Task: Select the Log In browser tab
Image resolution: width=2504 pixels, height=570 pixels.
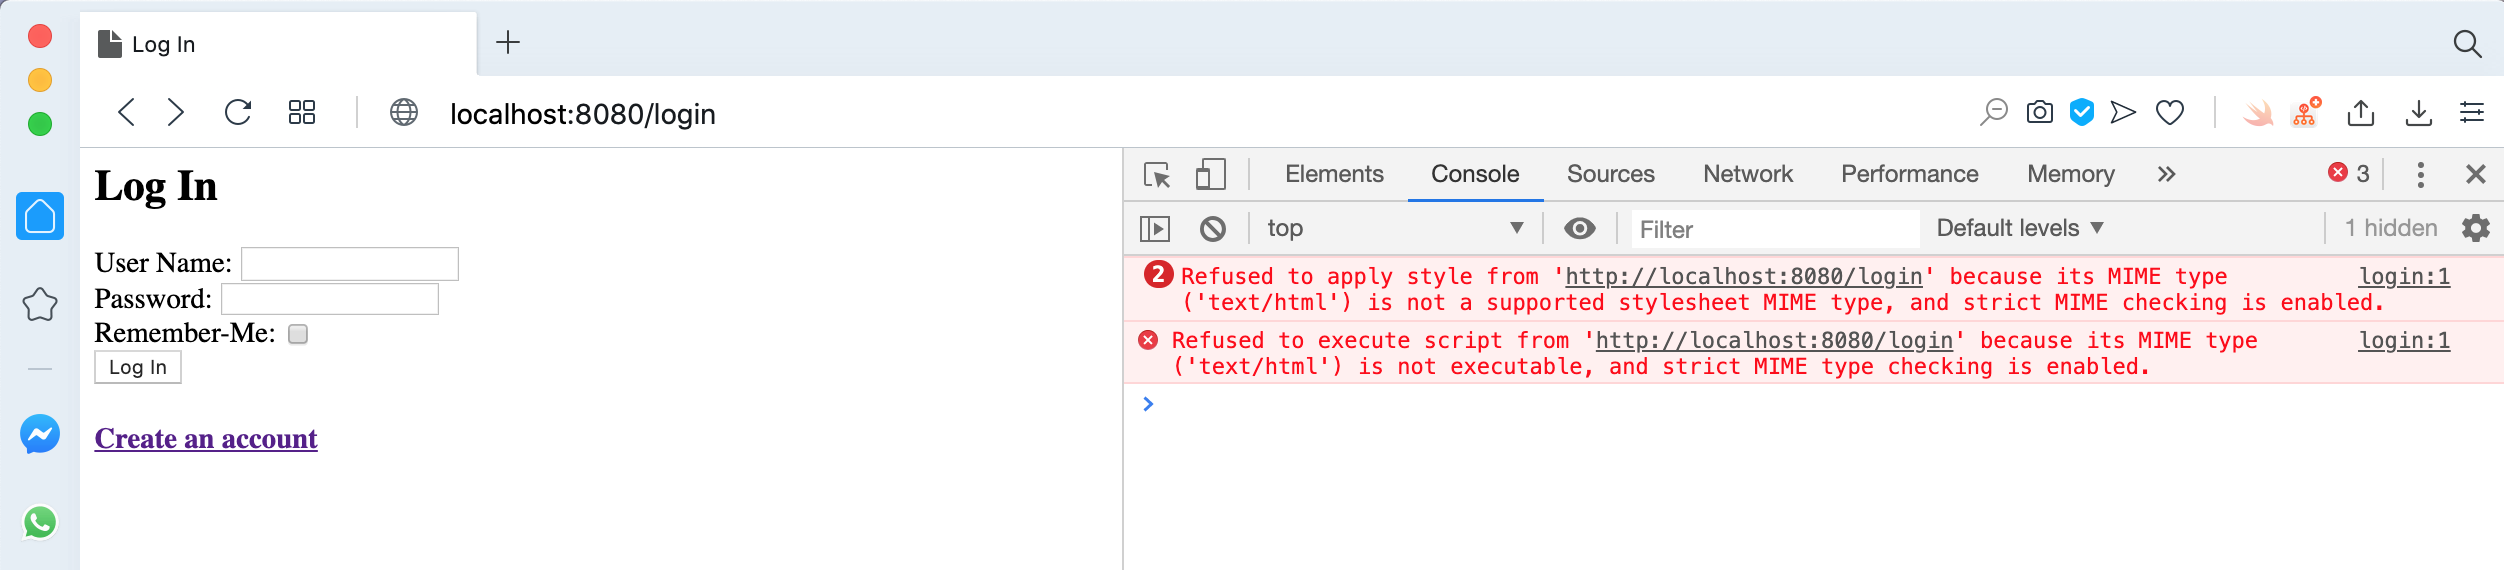Action: 278,44
